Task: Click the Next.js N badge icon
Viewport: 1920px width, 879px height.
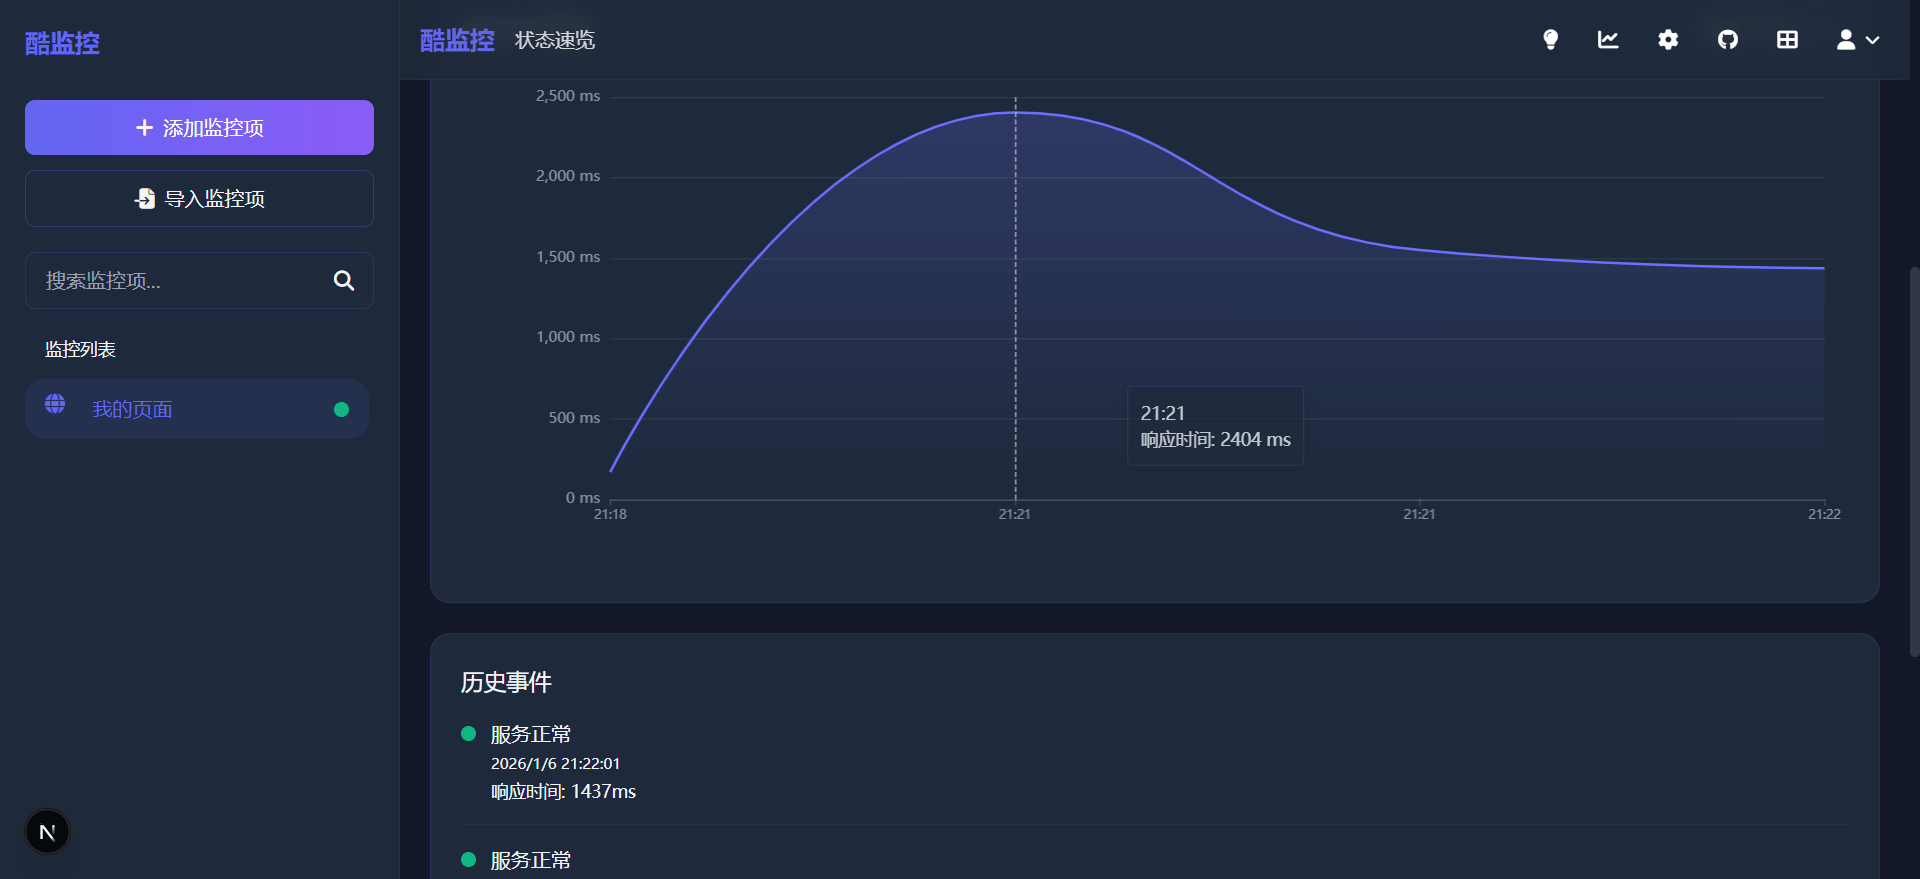Action: pos(47,832)
